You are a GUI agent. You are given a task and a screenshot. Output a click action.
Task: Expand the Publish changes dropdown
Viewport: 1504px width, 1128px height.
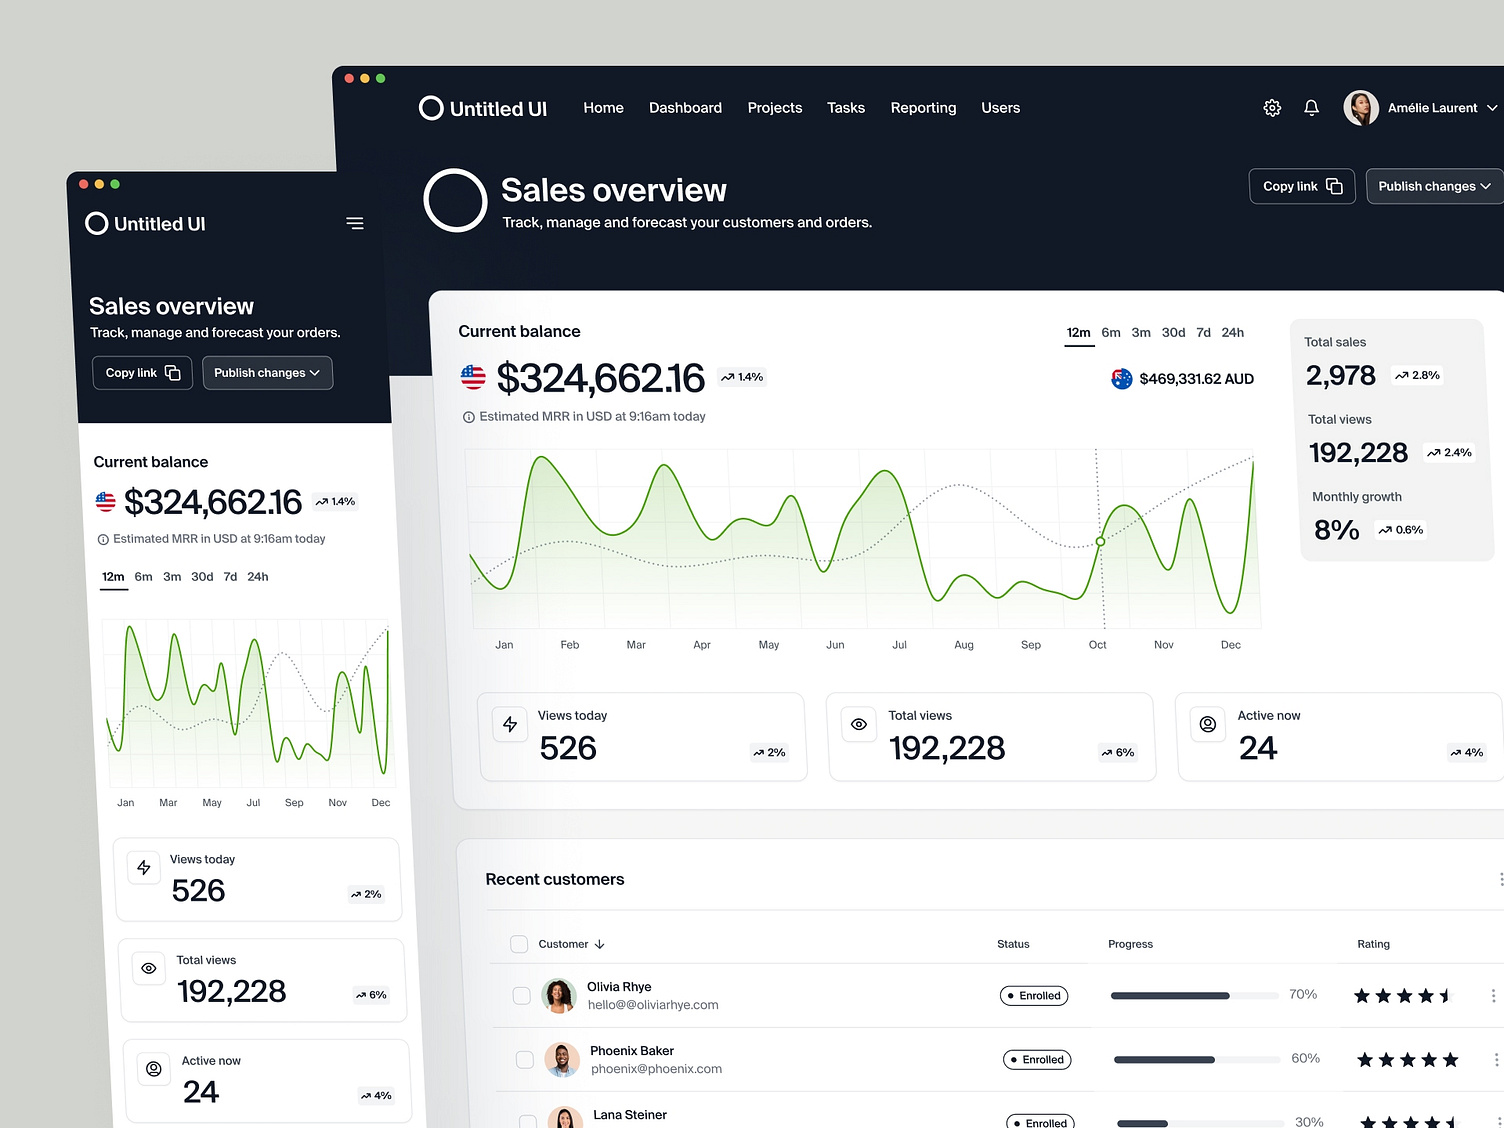[1433, 186]
